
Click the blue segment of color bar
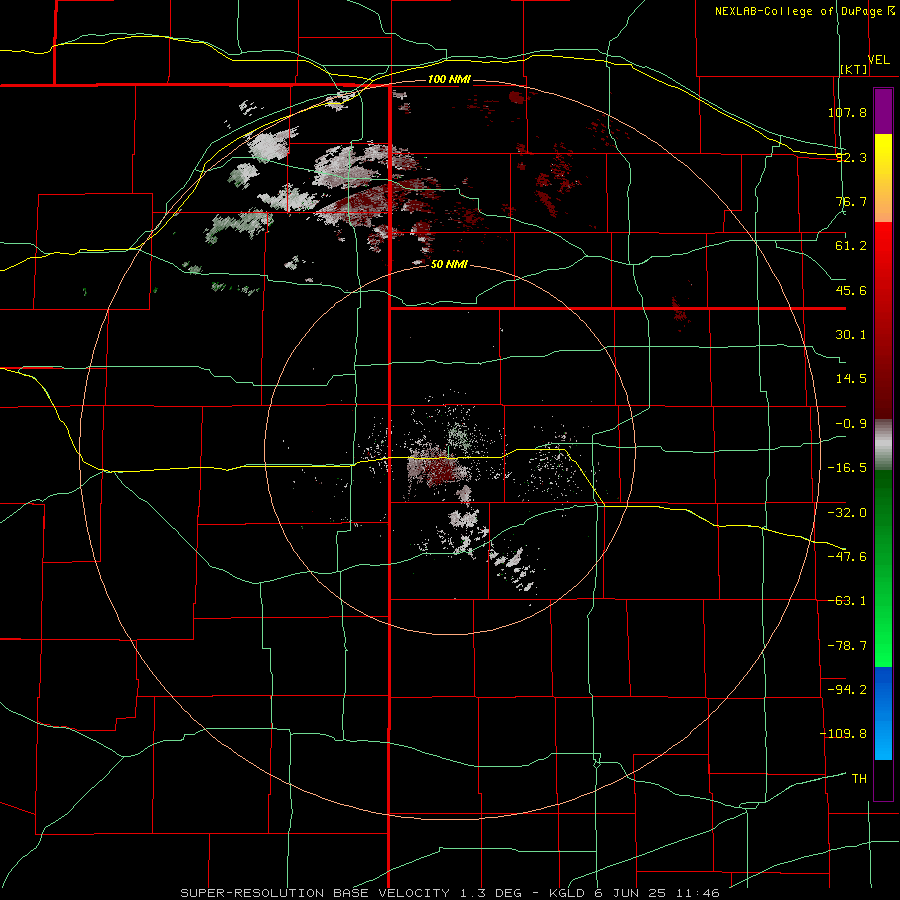click(x=883, y=713)
